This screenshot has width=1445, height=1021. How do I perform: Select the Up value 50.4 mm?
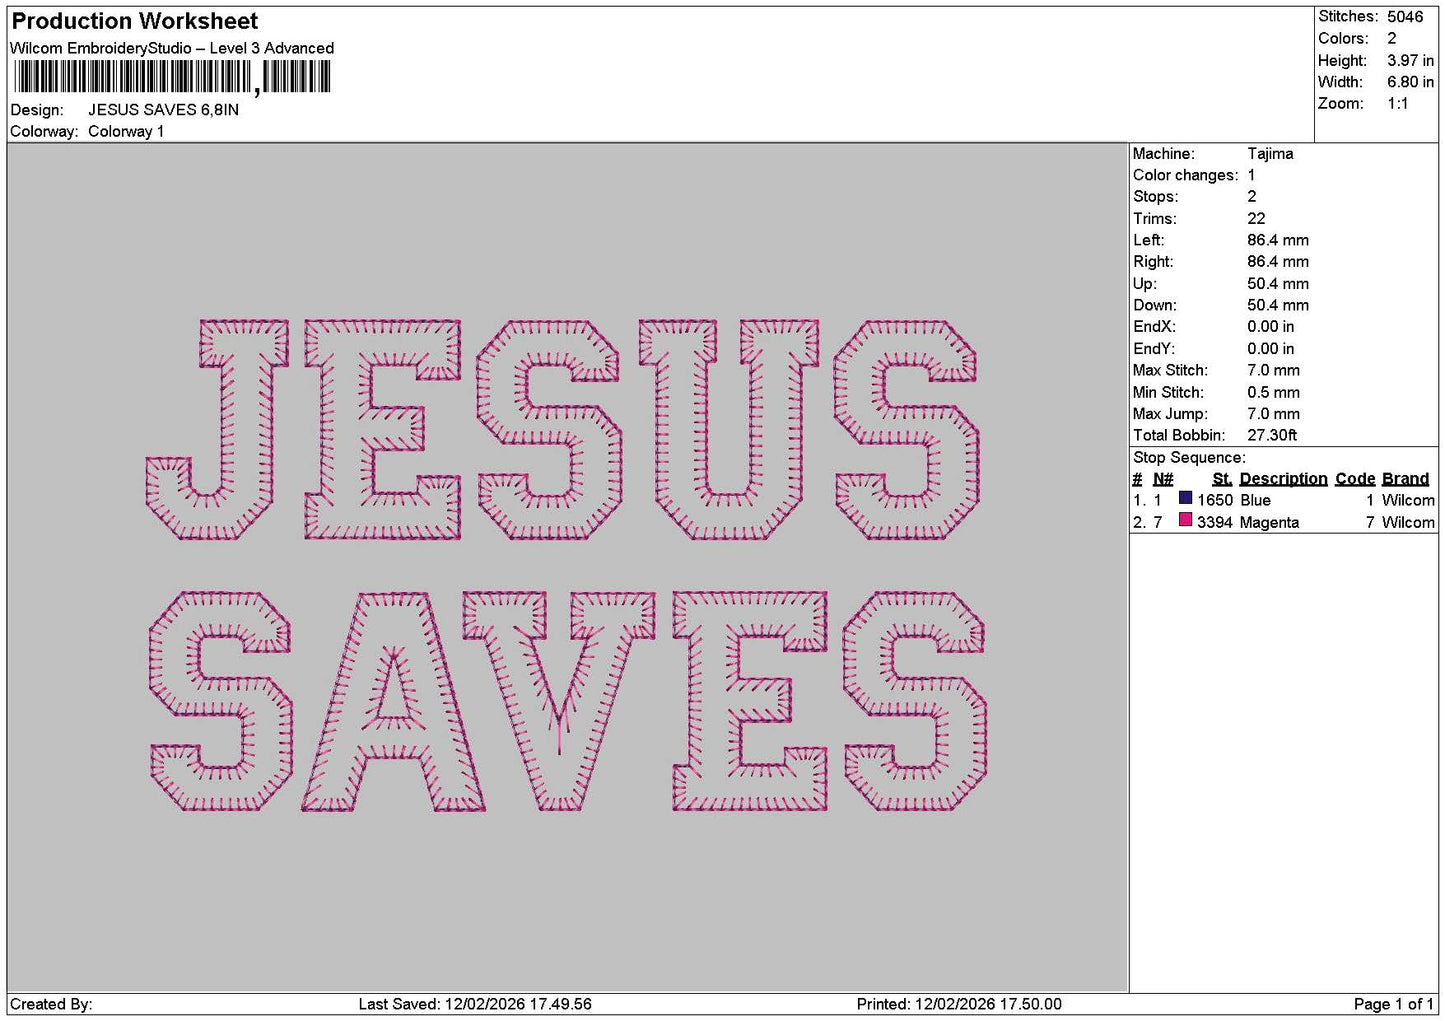1278,284
